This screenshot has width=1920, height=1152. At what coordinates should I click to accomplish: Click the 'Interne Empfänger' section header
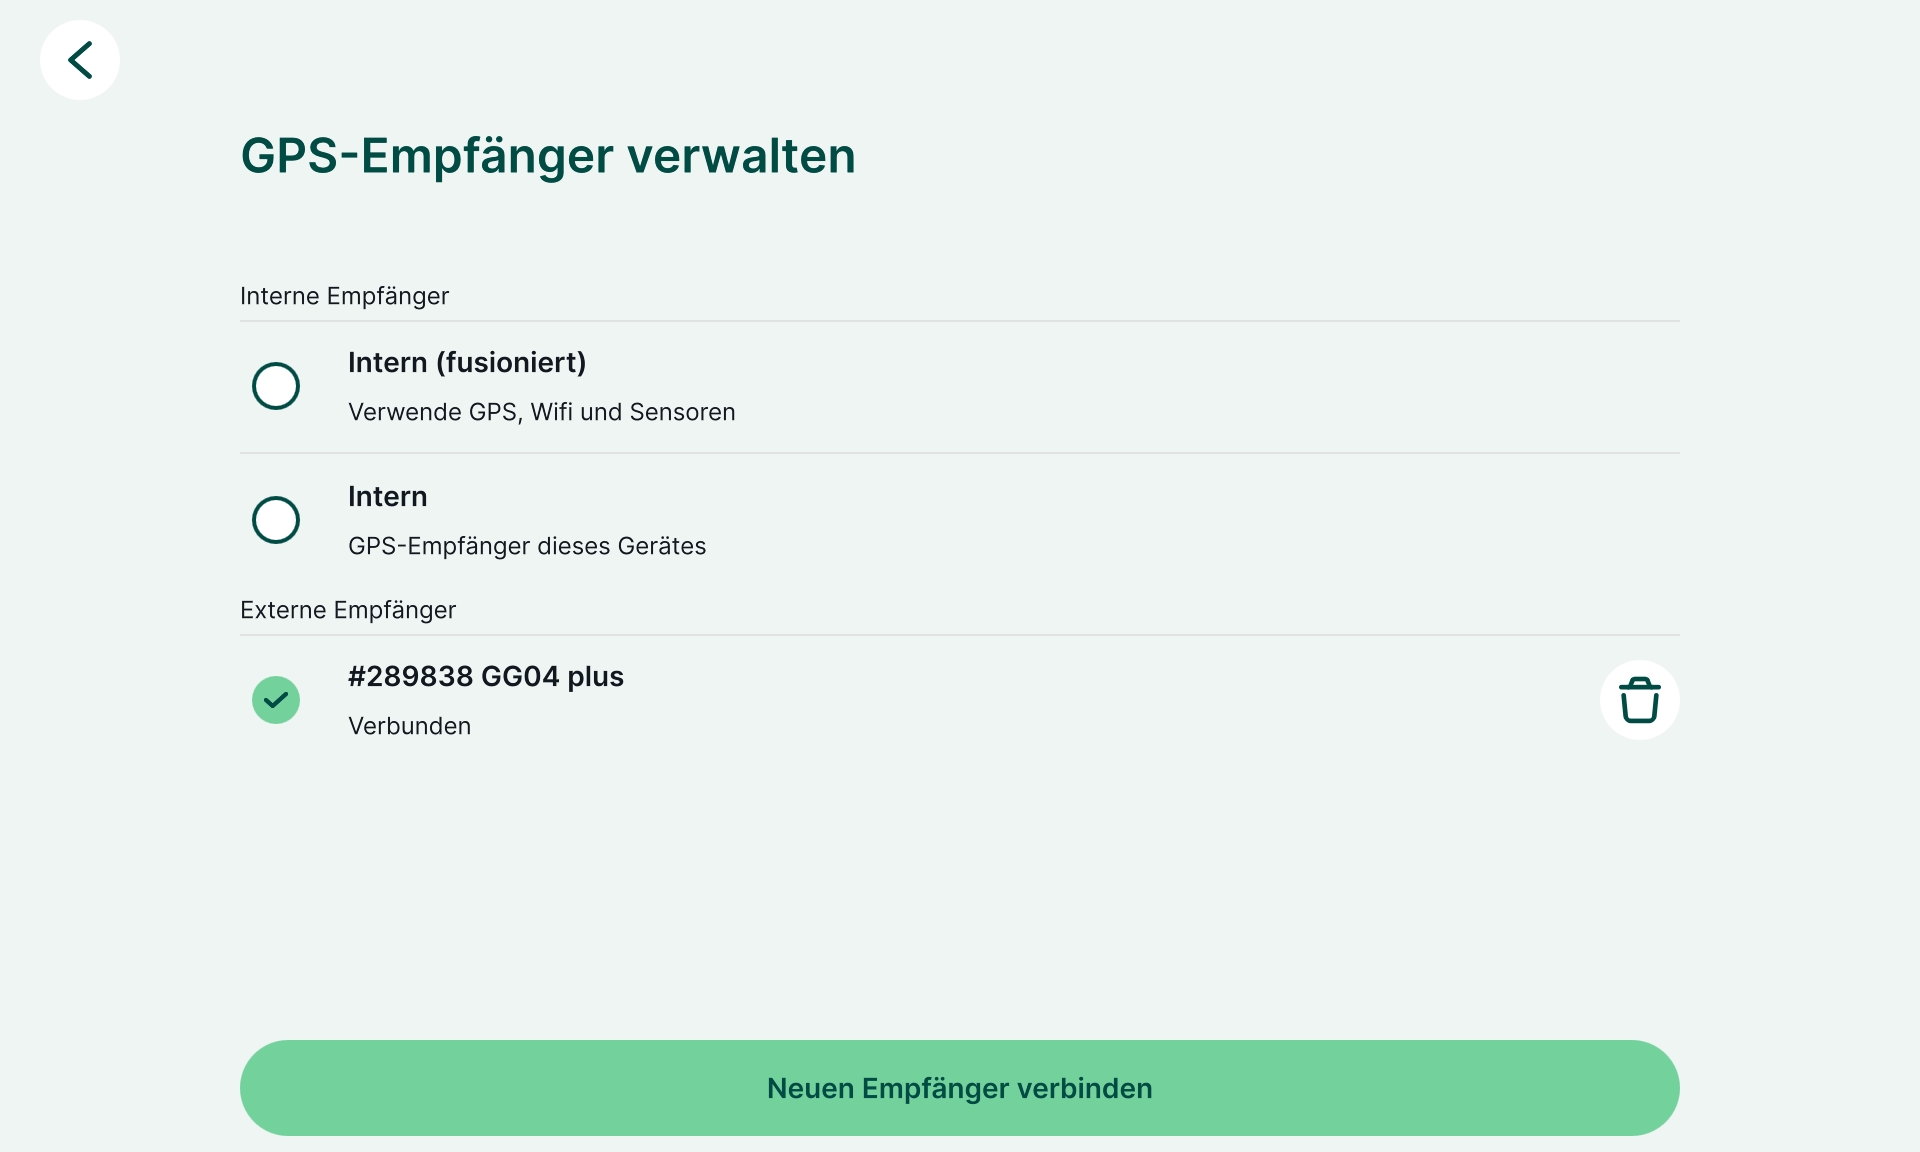[x=344, y=296]
